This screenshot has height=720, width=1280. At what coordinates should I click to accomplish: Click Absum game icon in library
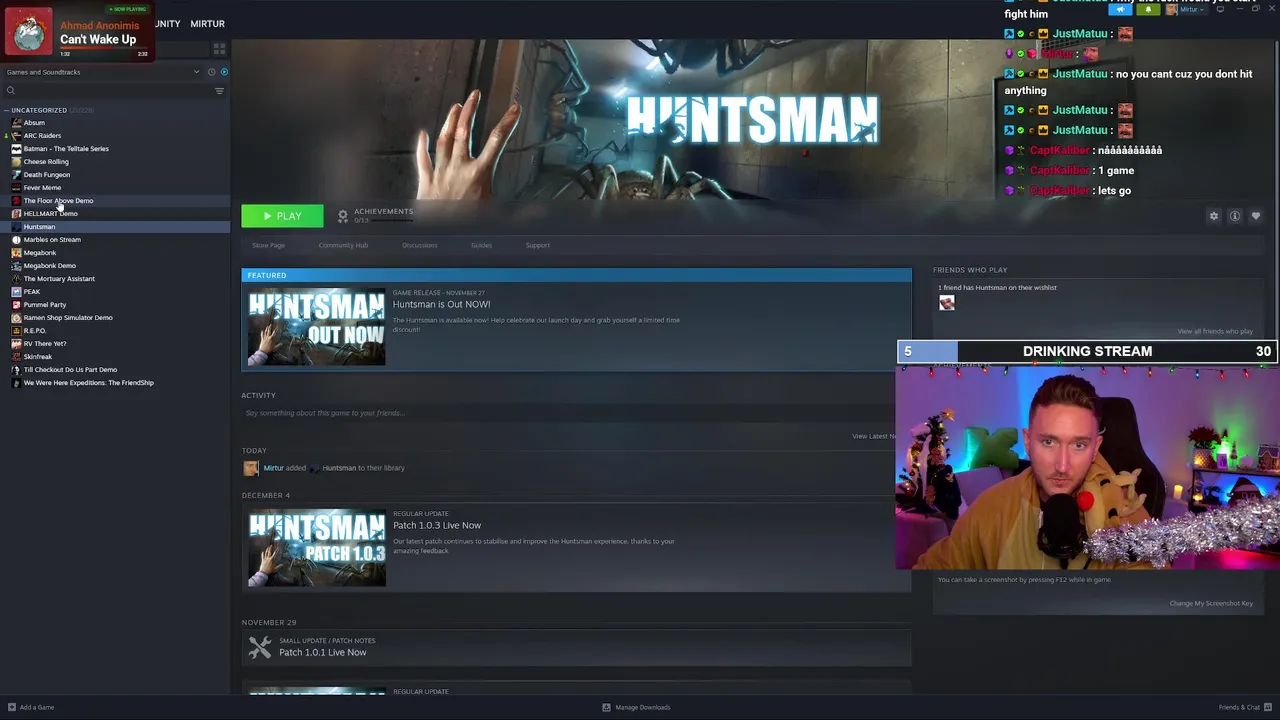click(16, 123)
